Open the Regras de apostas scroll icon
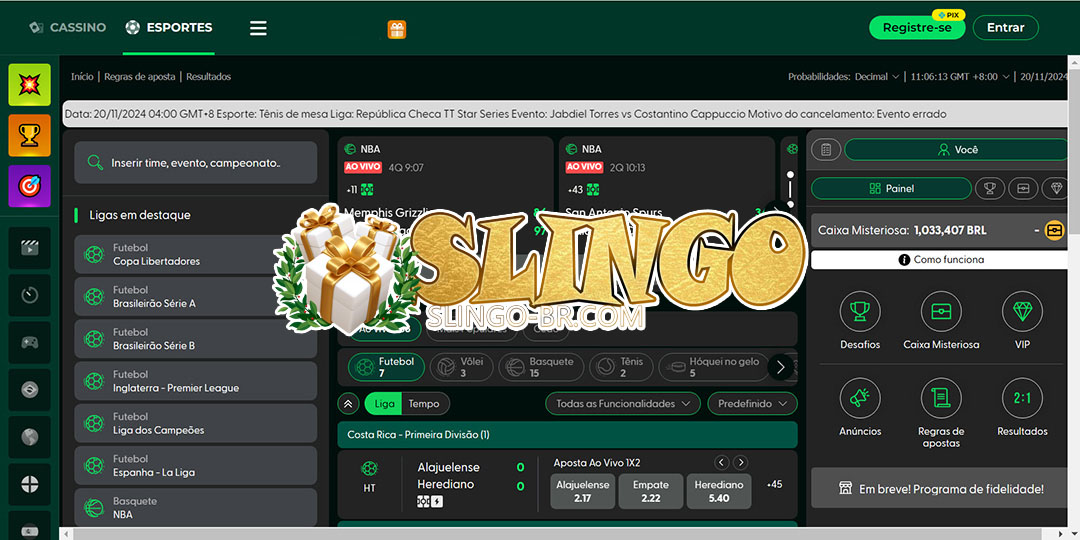The height and width of the screenshot is (540, 1080). click(x=942, y=398)
